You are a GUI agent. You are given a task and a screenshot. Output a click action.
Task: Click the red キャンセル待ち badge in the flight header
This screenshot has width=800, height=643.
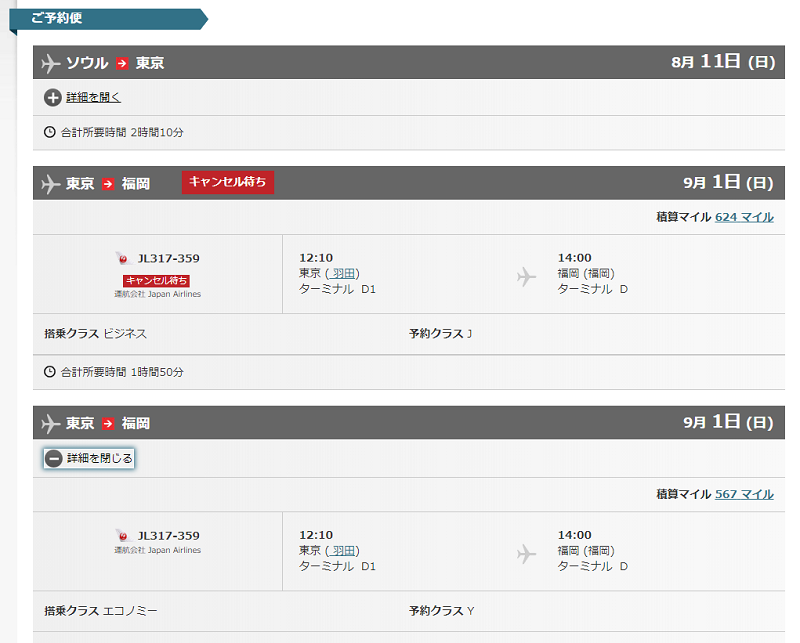coord(228,182)
